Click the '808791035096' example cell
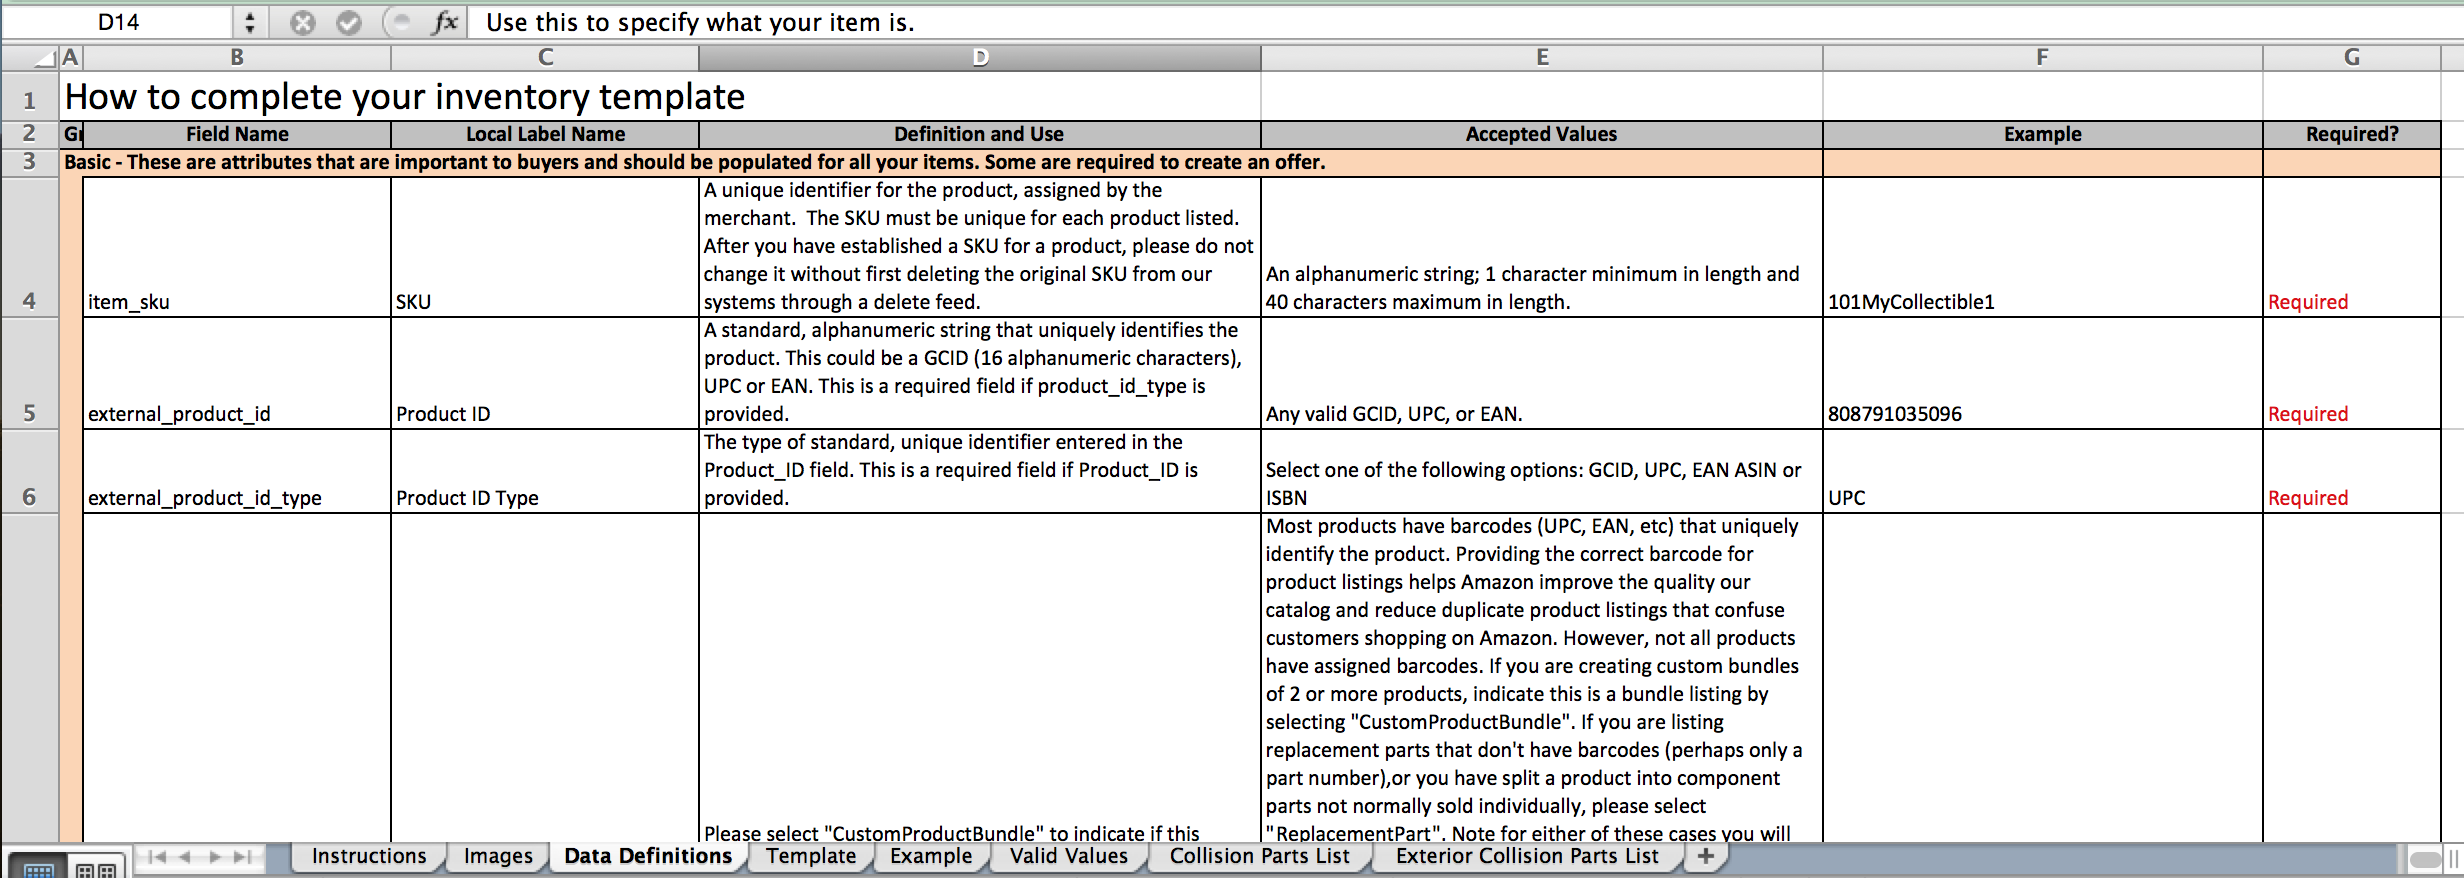Image resolution: width=2464 pixels, height=878 pixels. click(x=2042, y=374)
